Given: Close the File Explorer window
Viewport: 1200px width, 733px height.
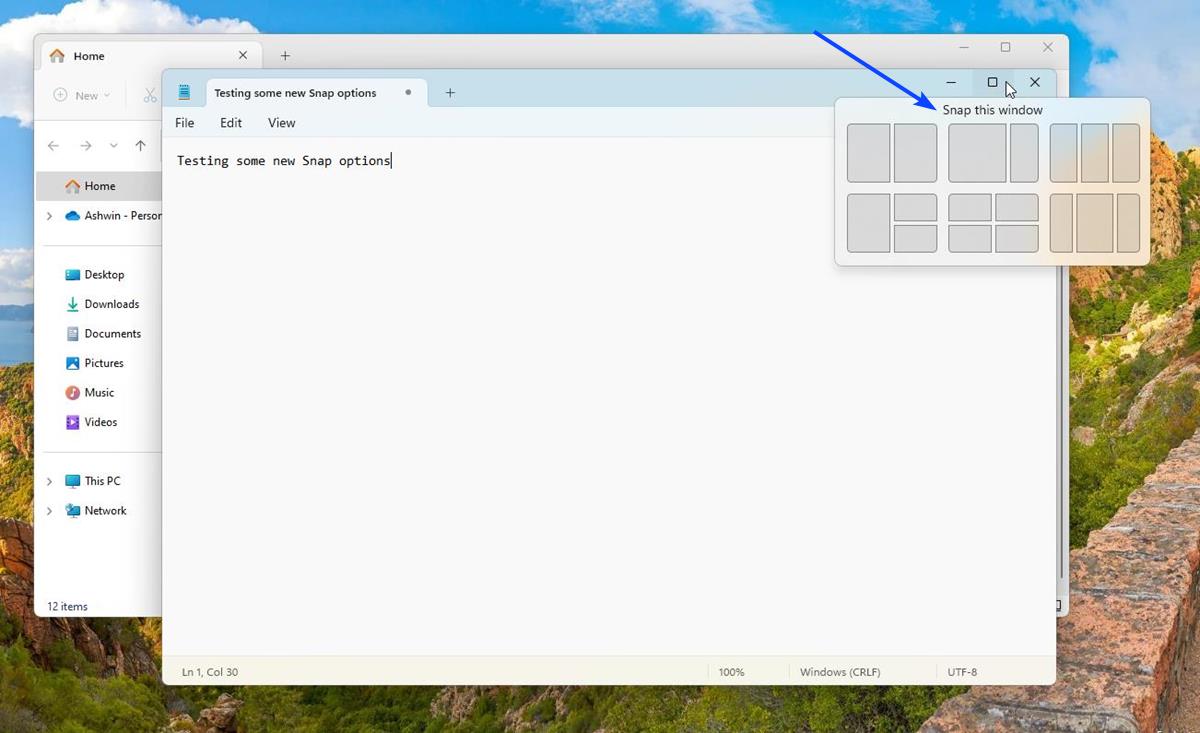Looking at the screenshot, I should 1048,47.
